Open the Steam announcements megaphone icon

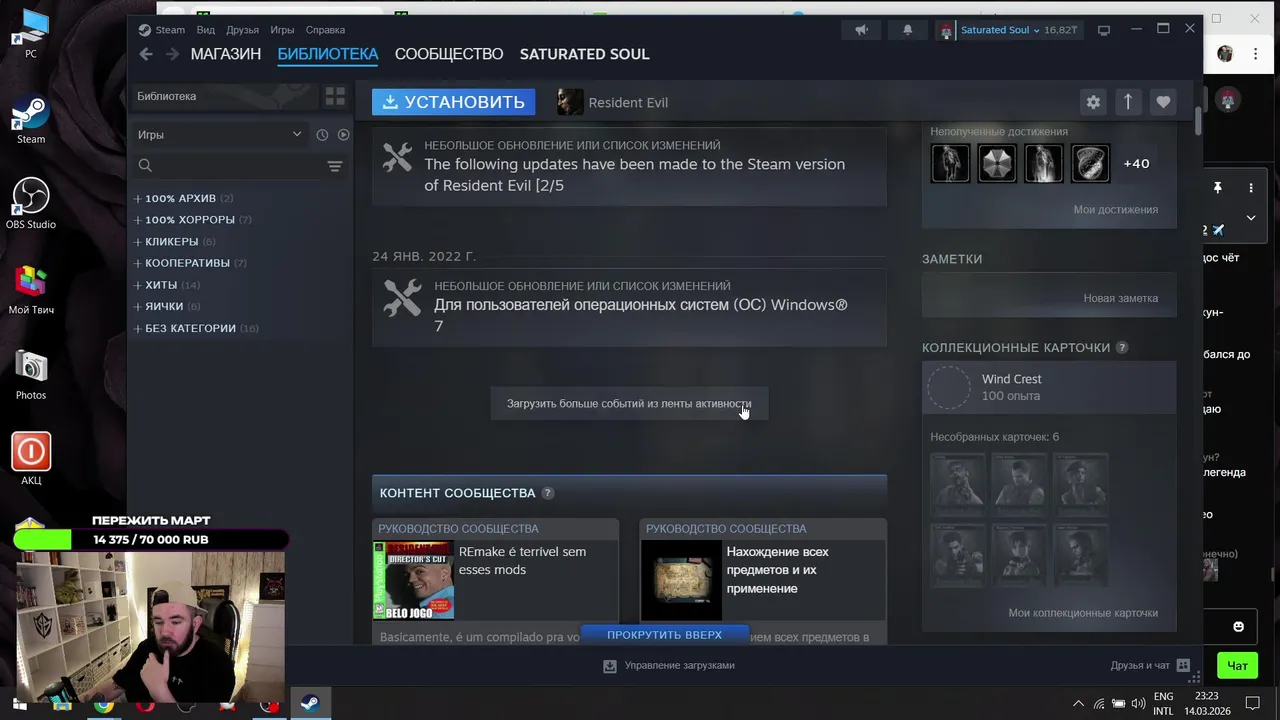pyautogui.click(x=861, y=30)
